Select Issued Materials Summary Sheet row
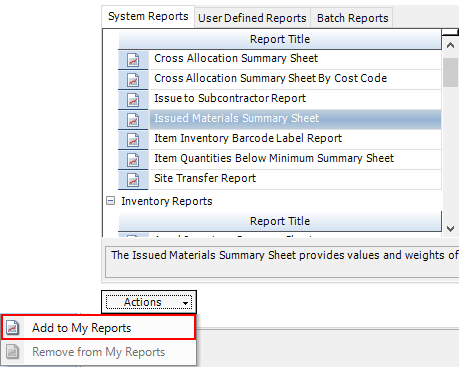This screenshot has height=367, width=459. (295, 120)
